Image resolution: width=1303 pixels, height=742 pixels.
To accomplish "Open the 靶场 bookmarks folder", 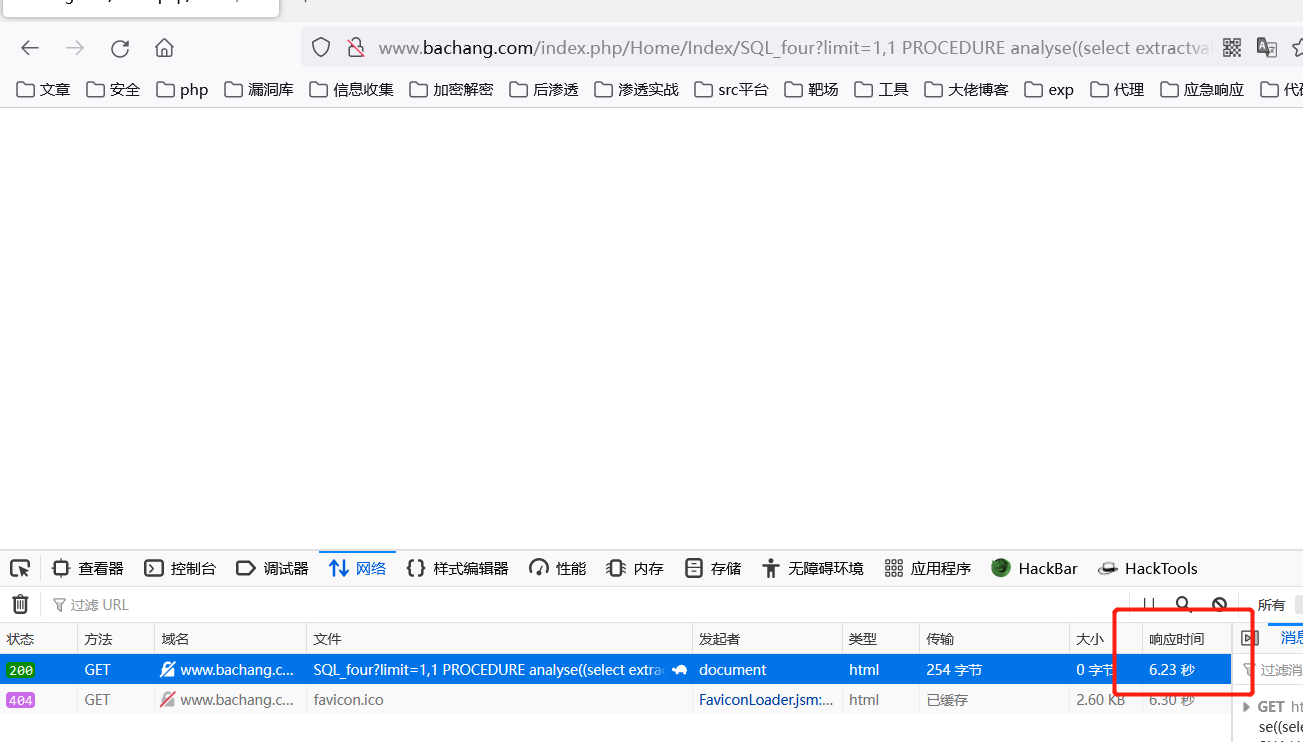I will (812, 90).
